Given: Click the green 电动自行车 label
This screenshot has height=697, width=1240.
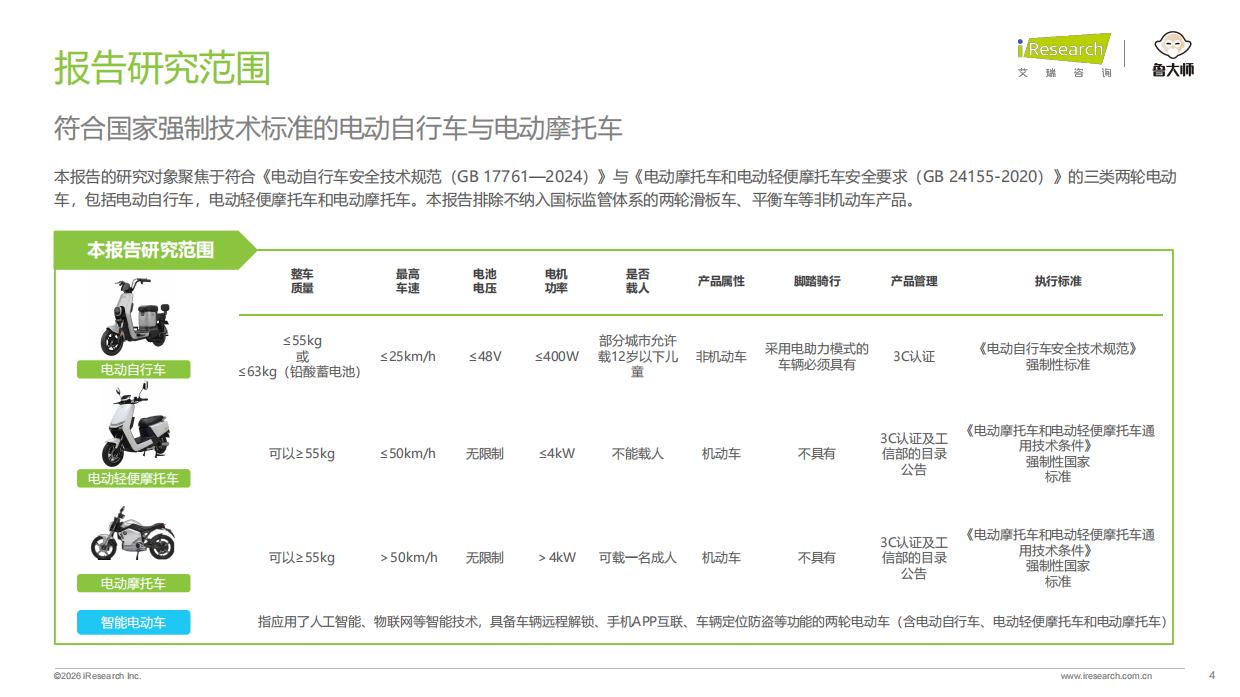Looking at the screenshot, I should pyautogui.click(x=133, y=370).
